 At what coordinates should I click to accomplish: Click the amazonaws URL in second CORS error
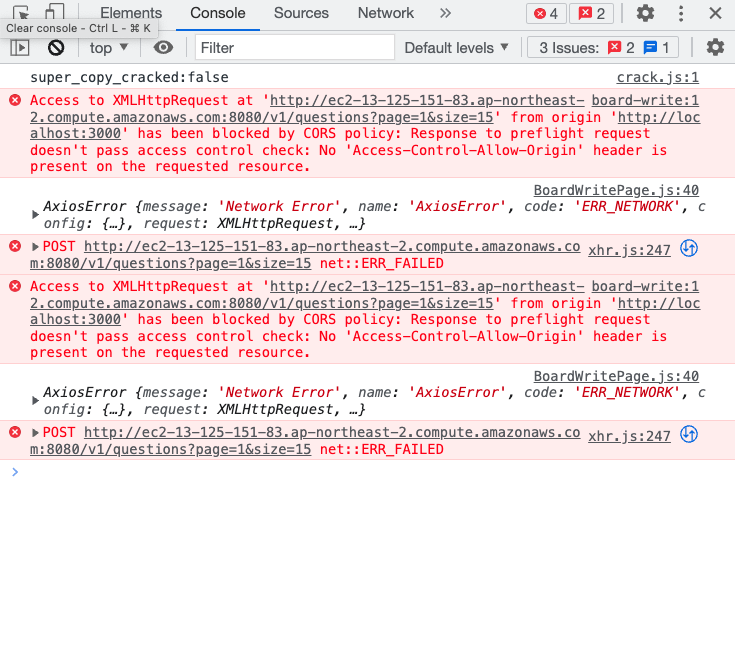[x=307, y=295]
